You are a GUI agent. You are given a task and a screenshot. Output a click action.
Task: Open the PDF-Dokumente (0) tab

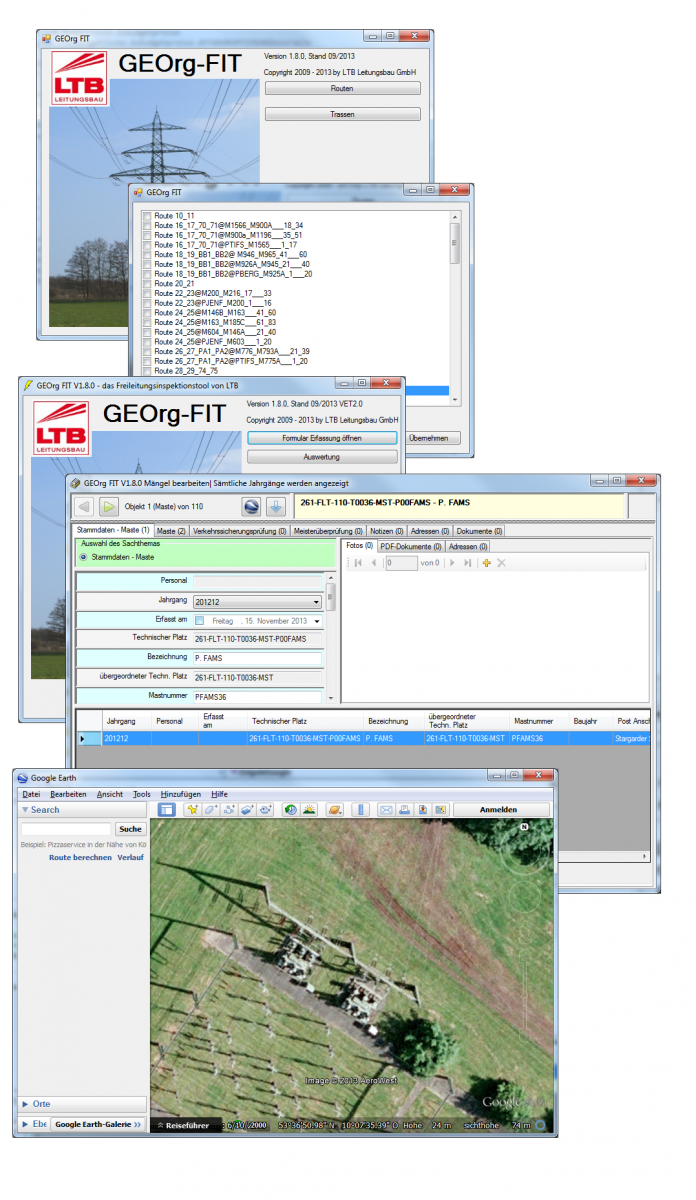click(411, 547)
